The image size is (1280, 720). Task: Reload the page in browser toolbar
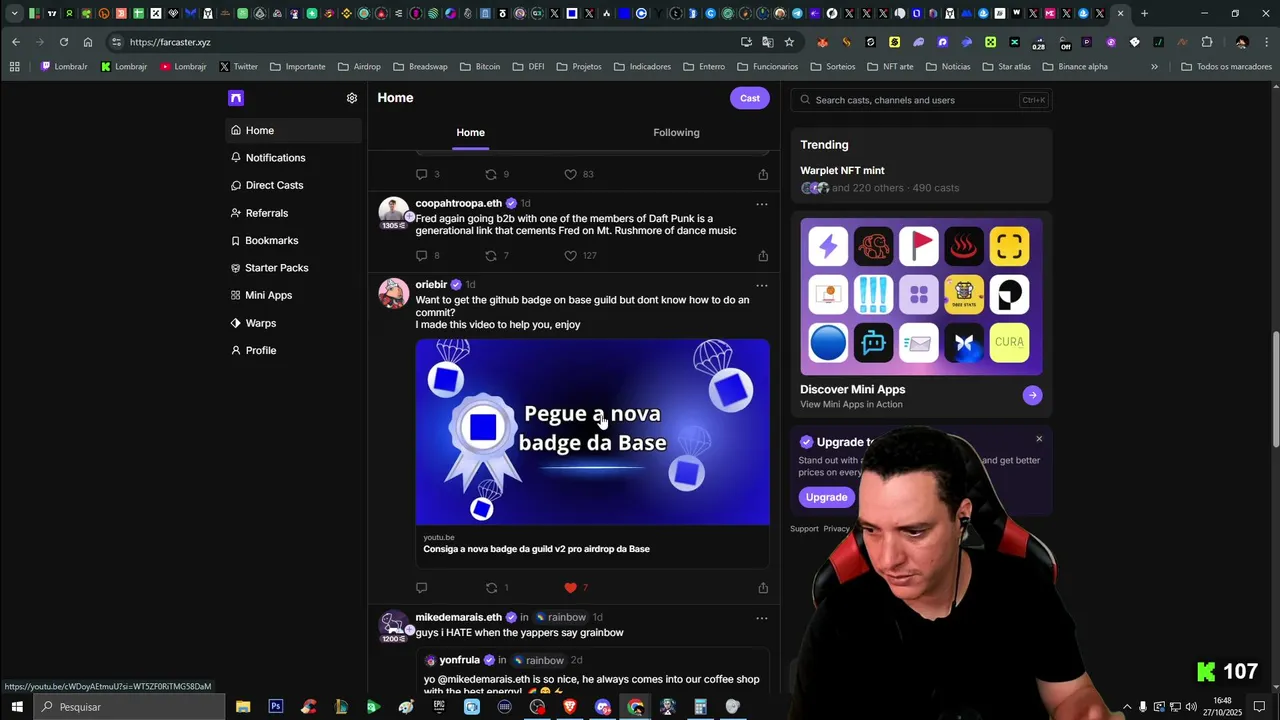64,42
